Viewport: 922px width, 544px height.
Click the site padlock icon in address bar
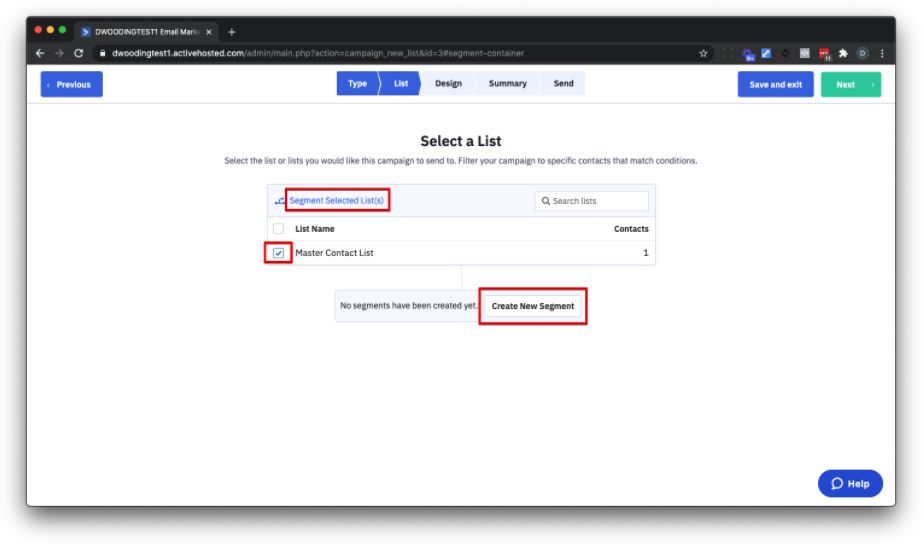click(100, 53)
